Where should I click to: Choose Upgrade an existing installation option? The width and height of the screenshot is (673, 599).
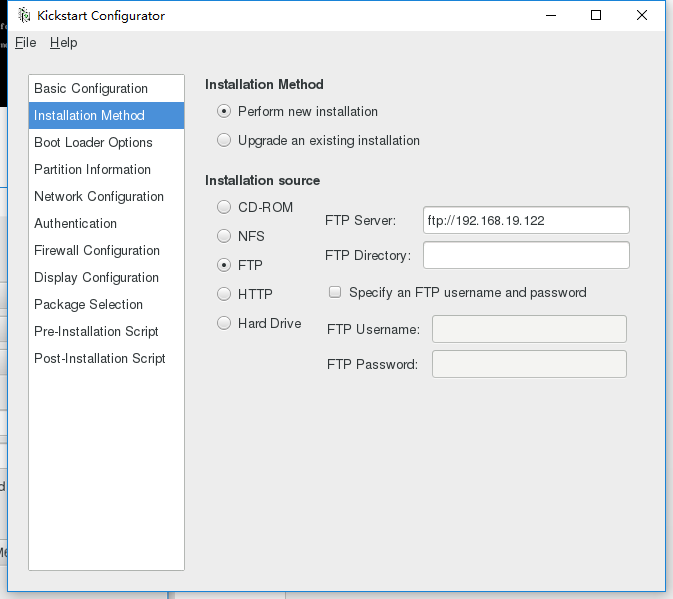click(x=225, y=141)
